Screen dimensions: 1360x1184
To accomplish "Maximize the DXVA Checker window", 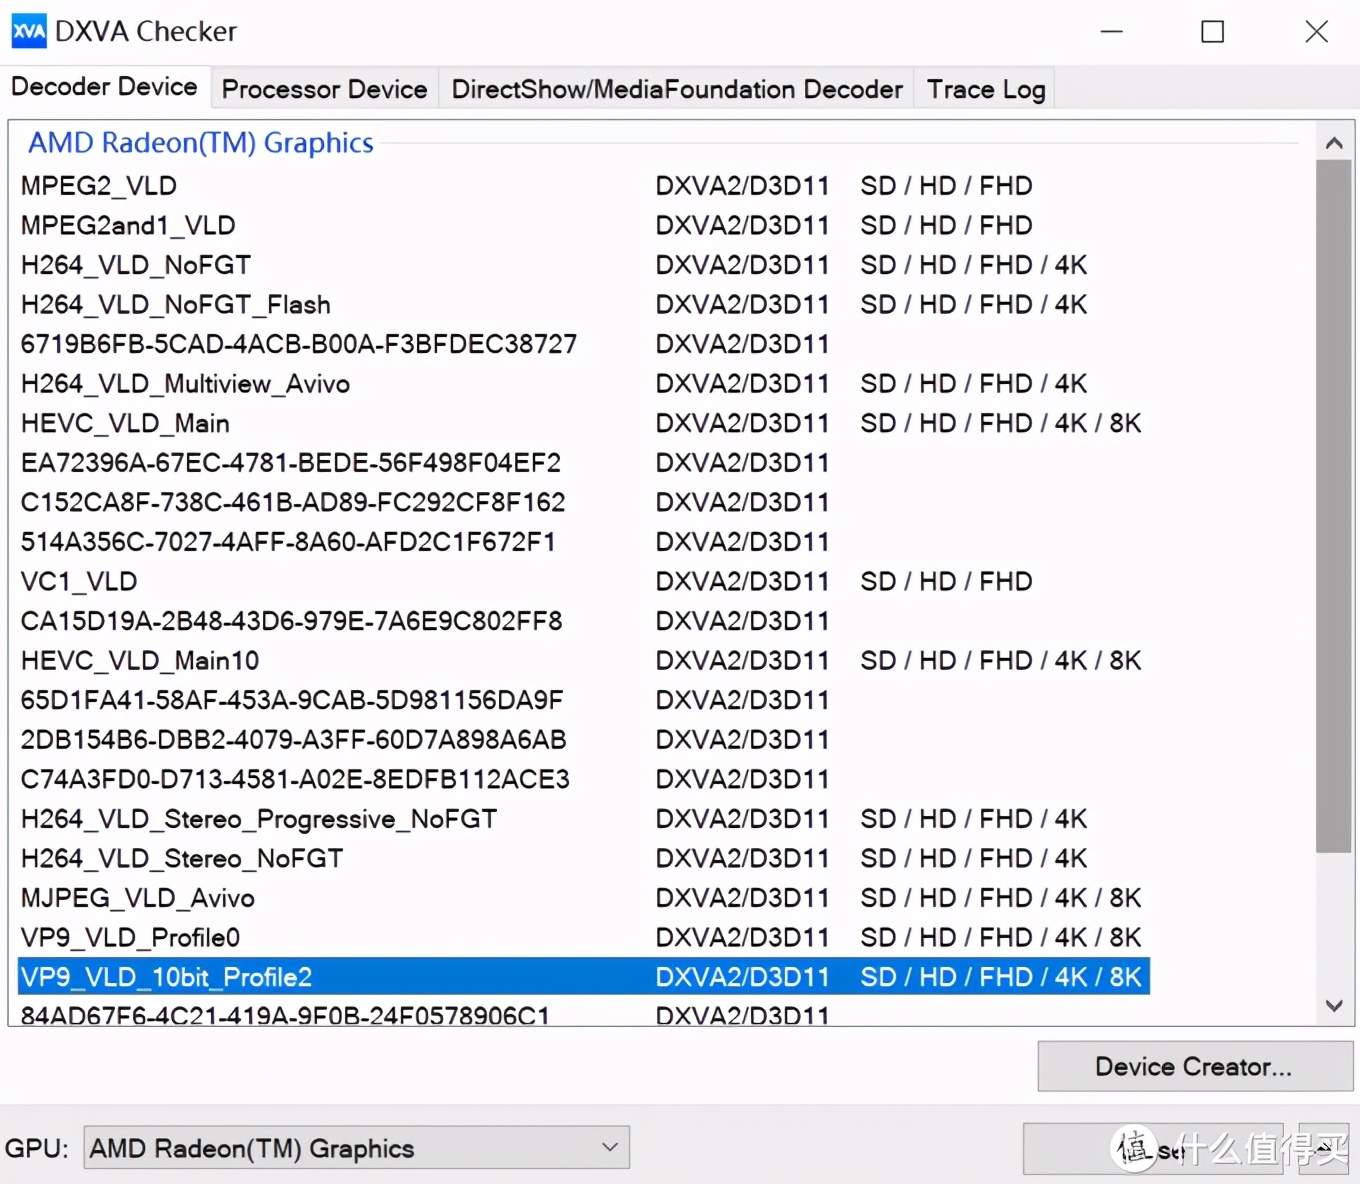I will pyautogui.click(x=1212, y=32).
